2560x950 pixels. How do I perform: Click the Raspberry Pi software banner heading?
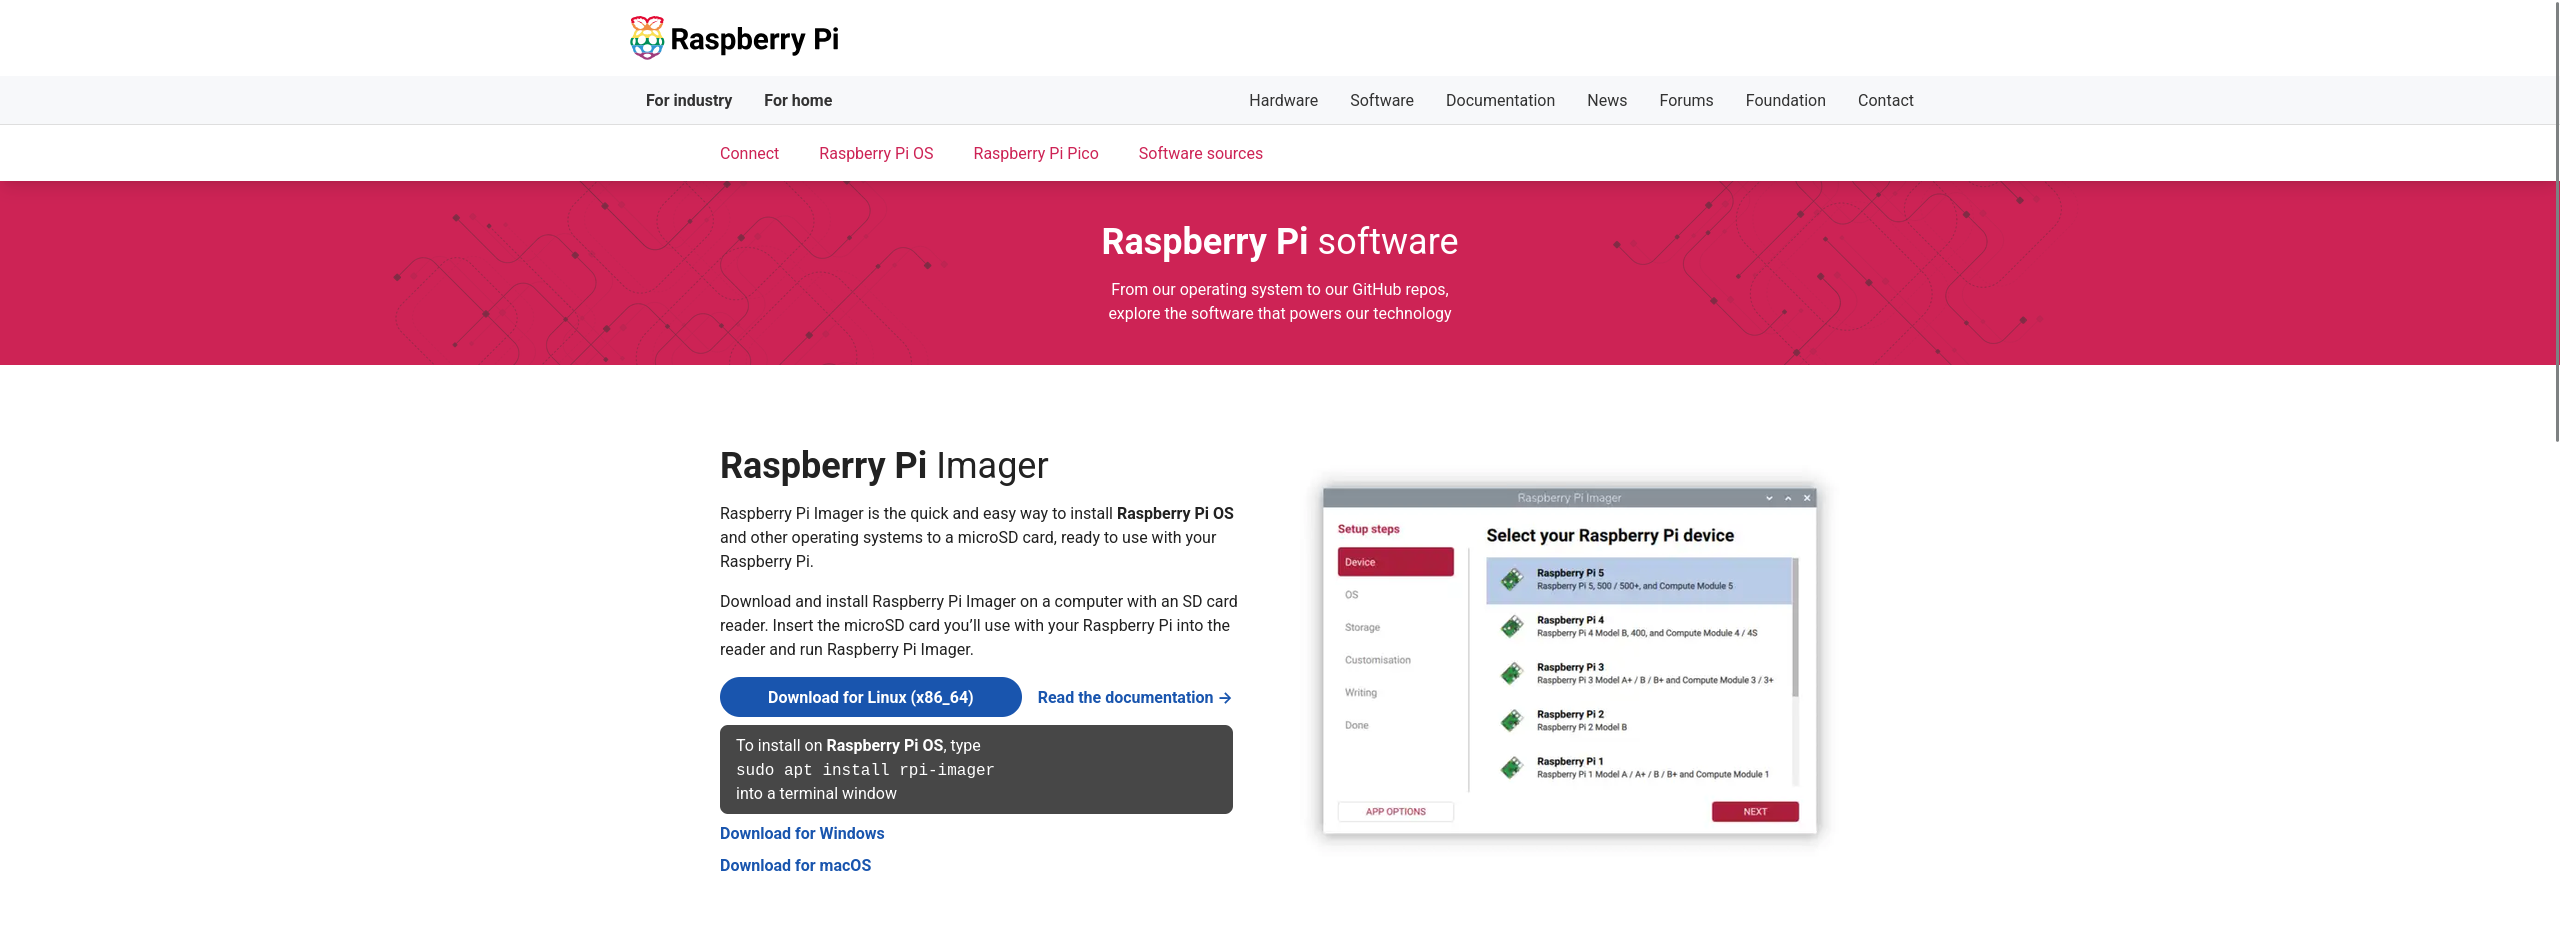tap(1280, 241)
